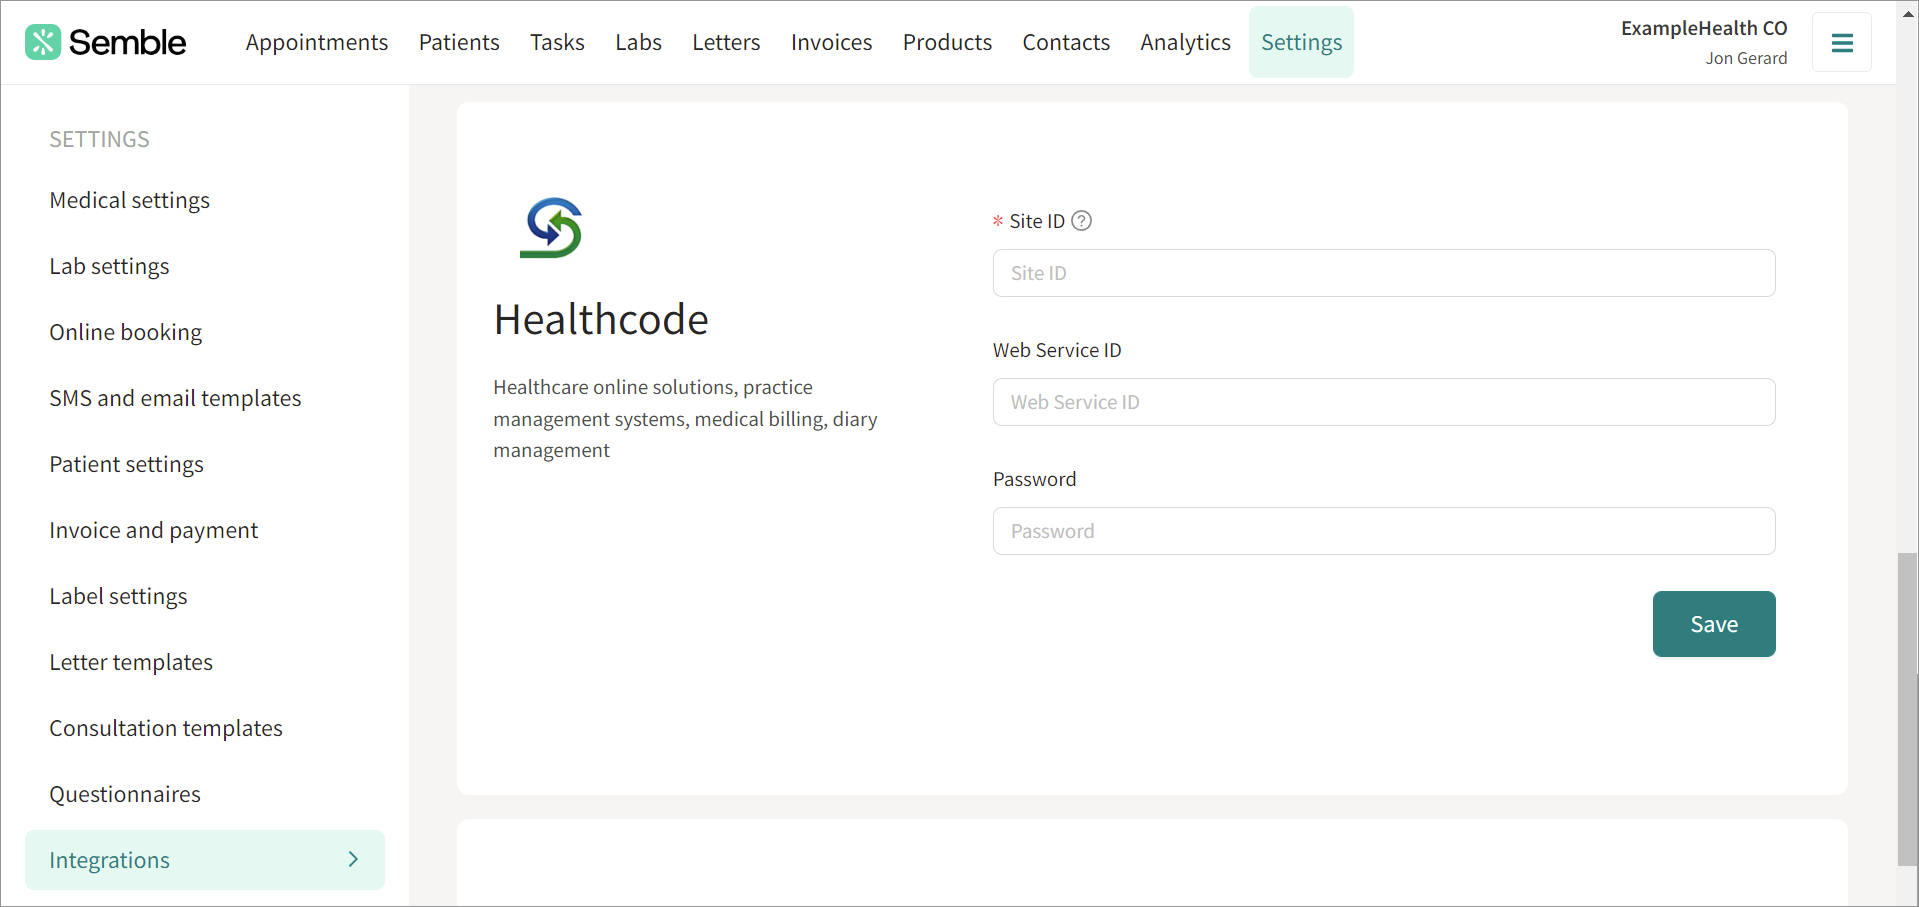Expand the Integrations chevron arrow
This screenshot has width=1919, height=907.
point(353,859)
